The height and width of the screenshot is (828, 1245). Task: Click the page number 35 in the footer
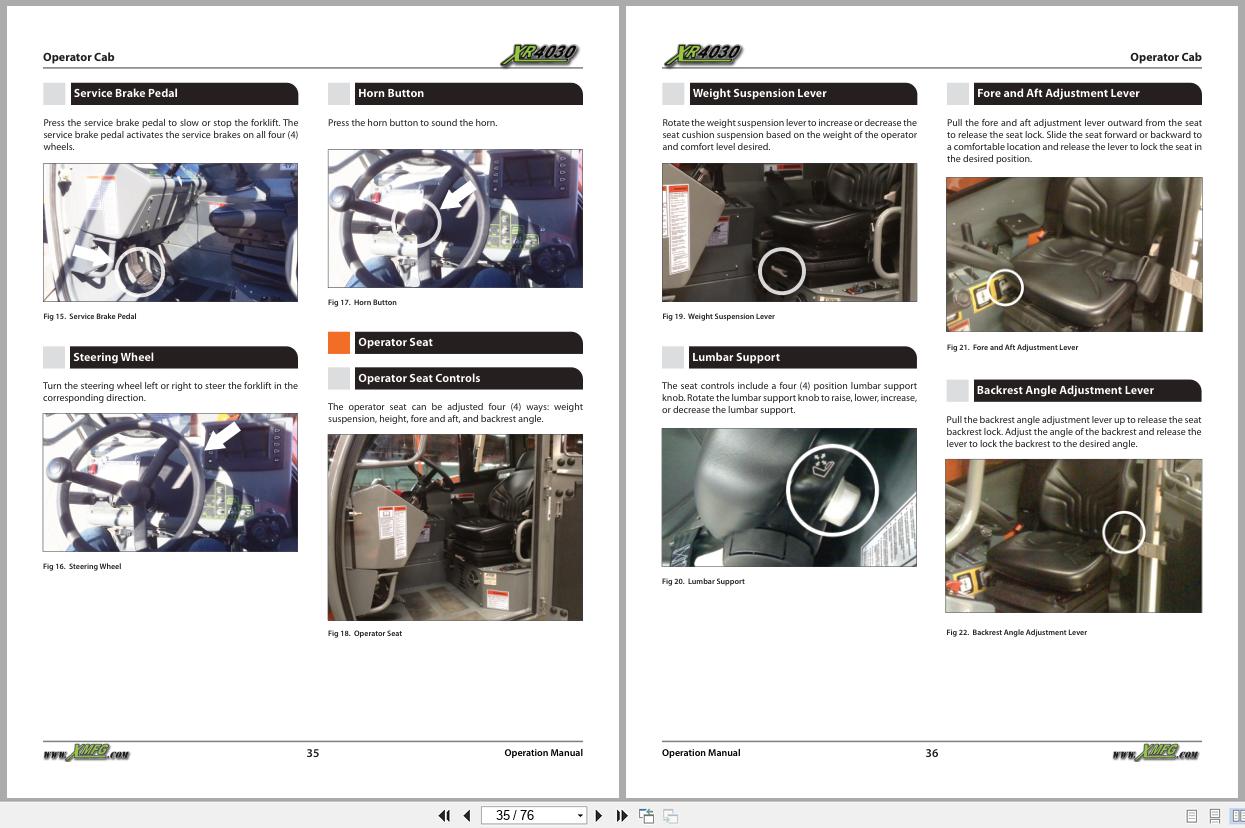tap(313, 754)
